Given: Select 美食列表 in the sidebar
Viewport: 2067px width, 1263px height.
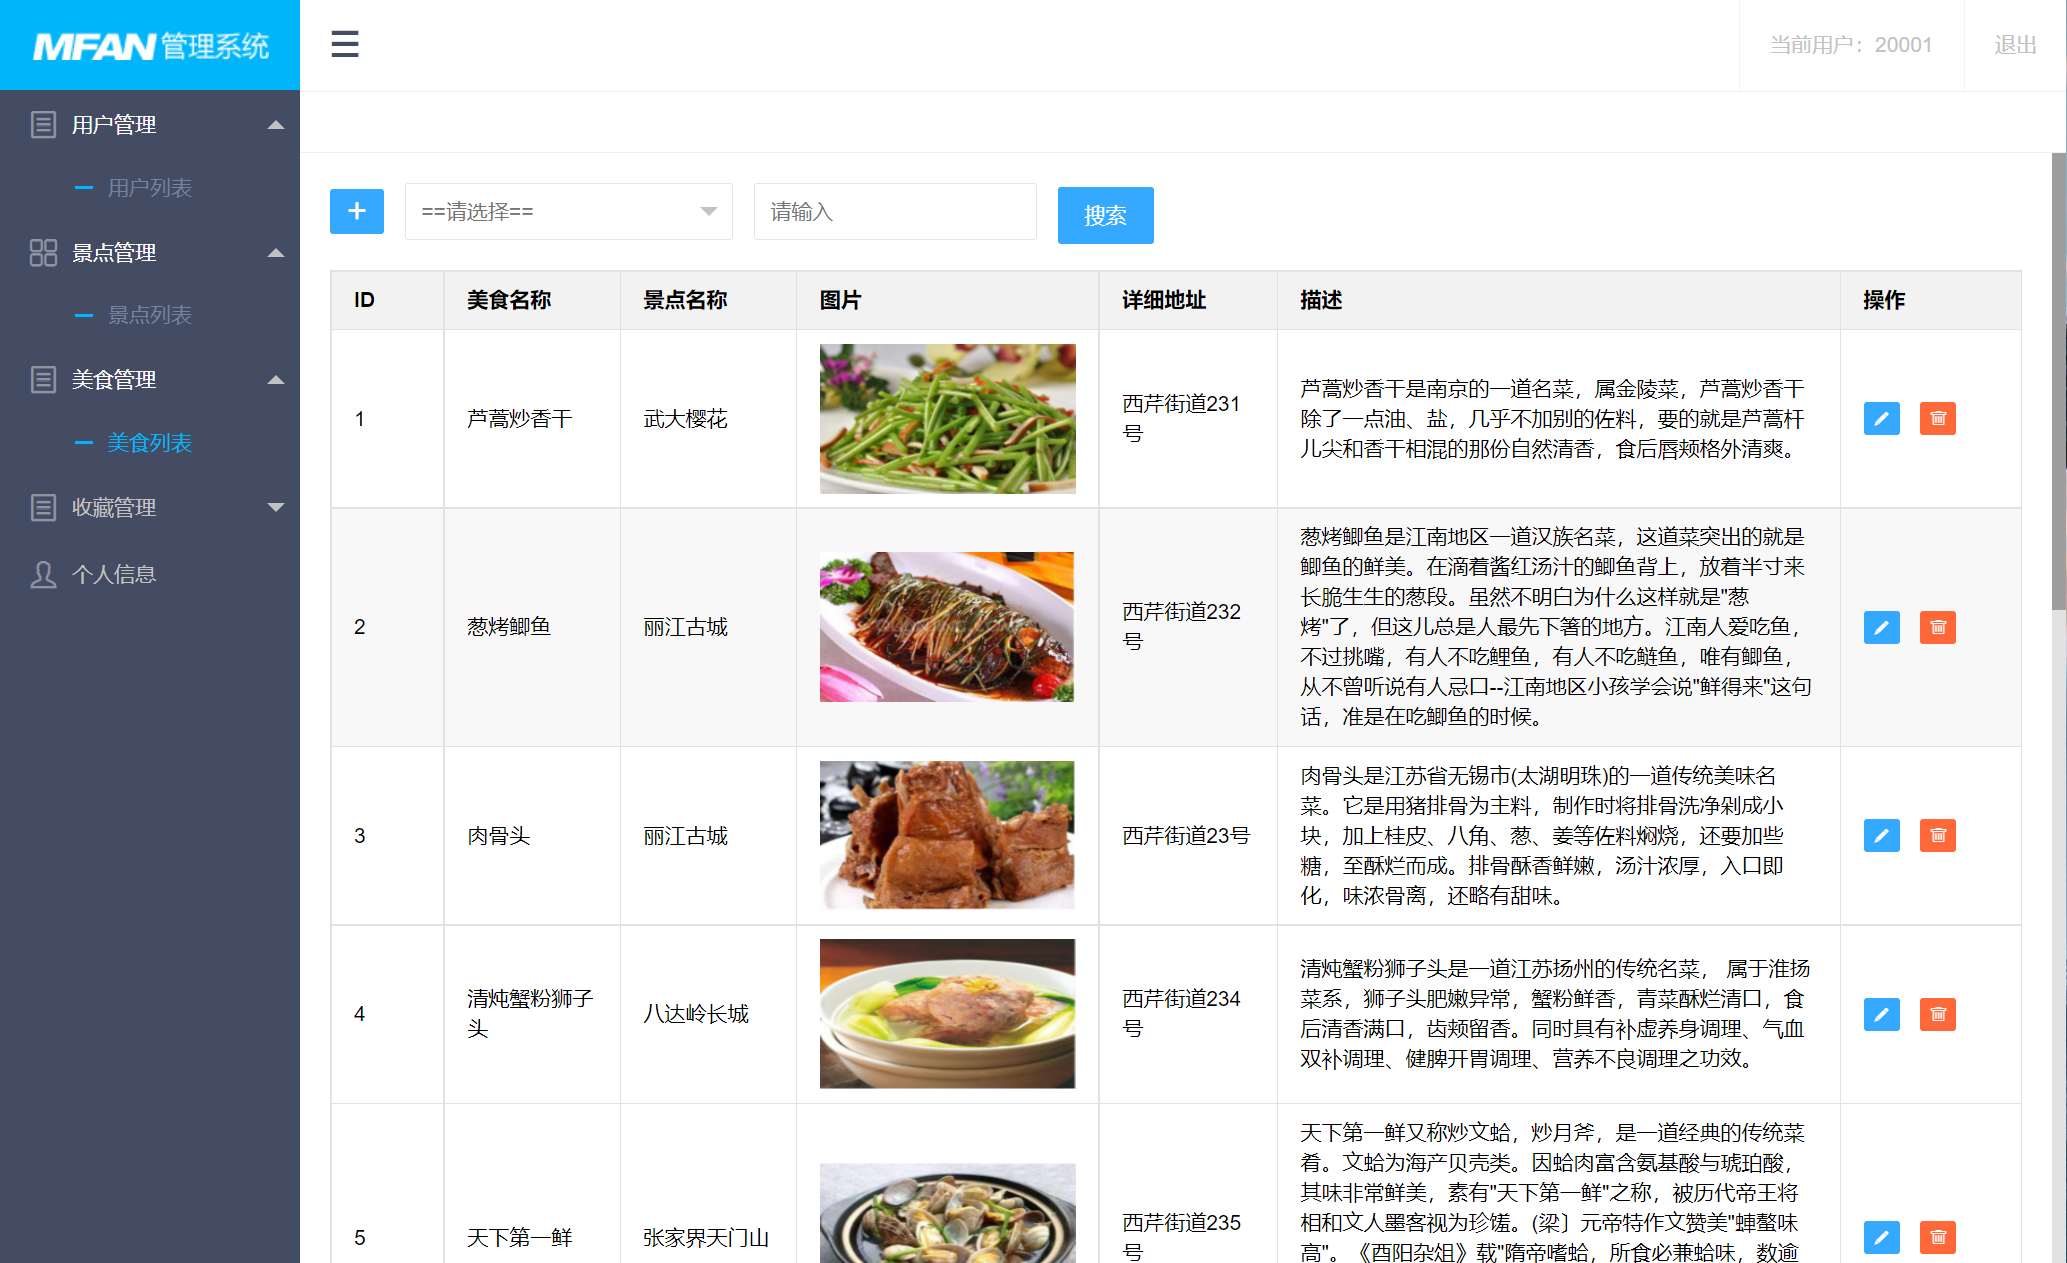Looking at the screenshot, I should (x=150, y=443).
